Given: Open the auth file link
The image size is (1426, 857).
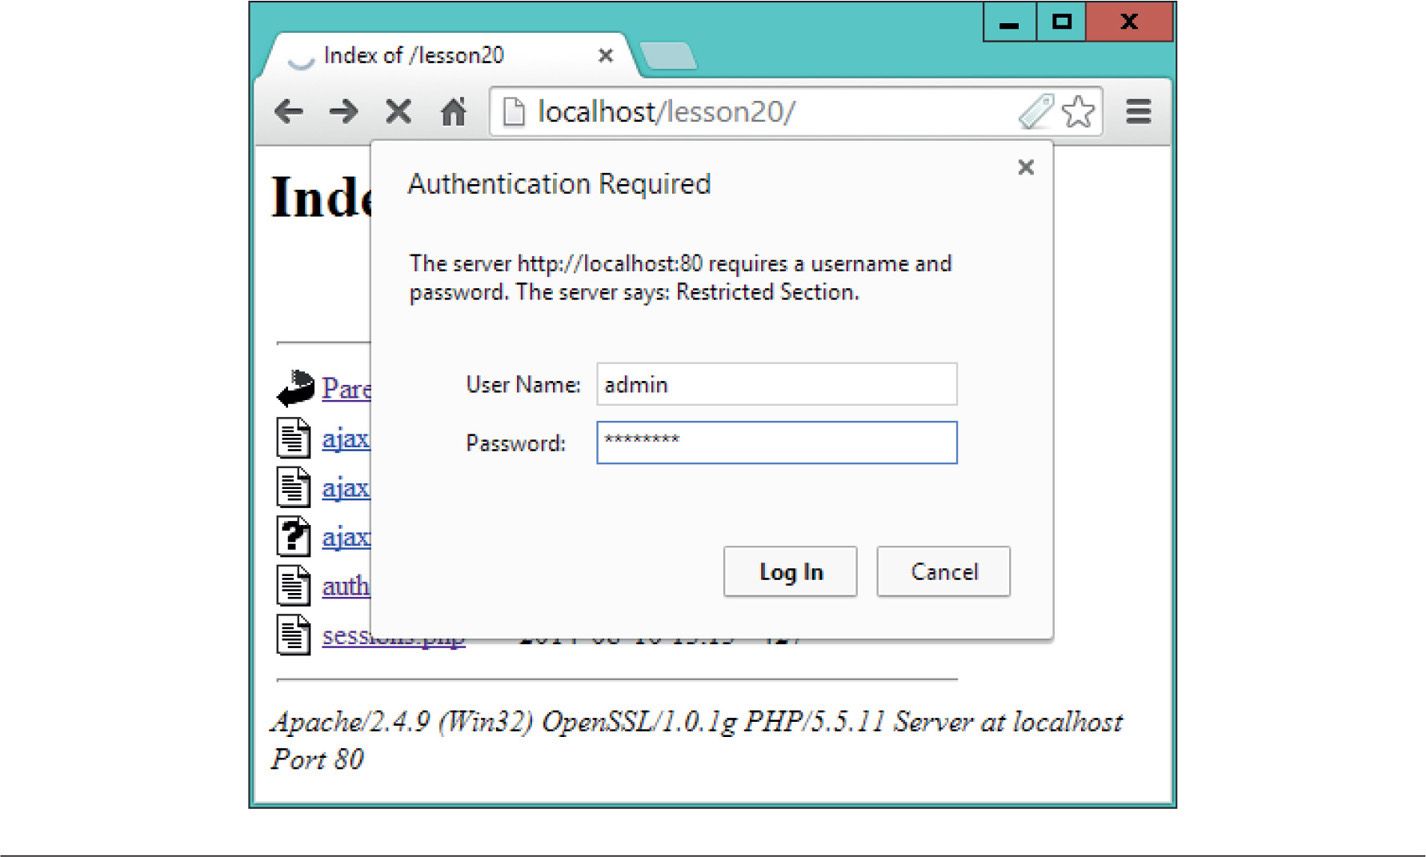Looking at the screenshot, I should 346,586.
